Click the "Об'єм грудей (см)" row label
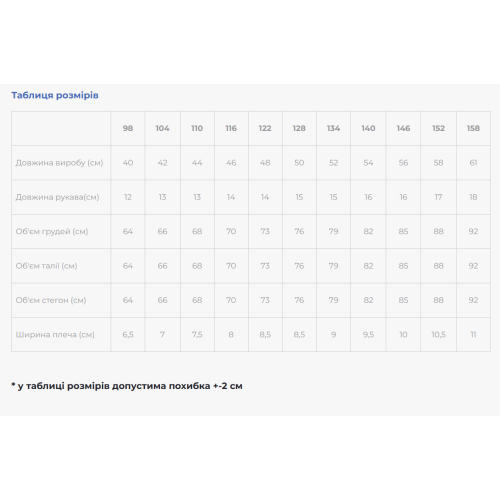This screenshot has height=500, width=500. pyautogui.click(x=52, y=231)
